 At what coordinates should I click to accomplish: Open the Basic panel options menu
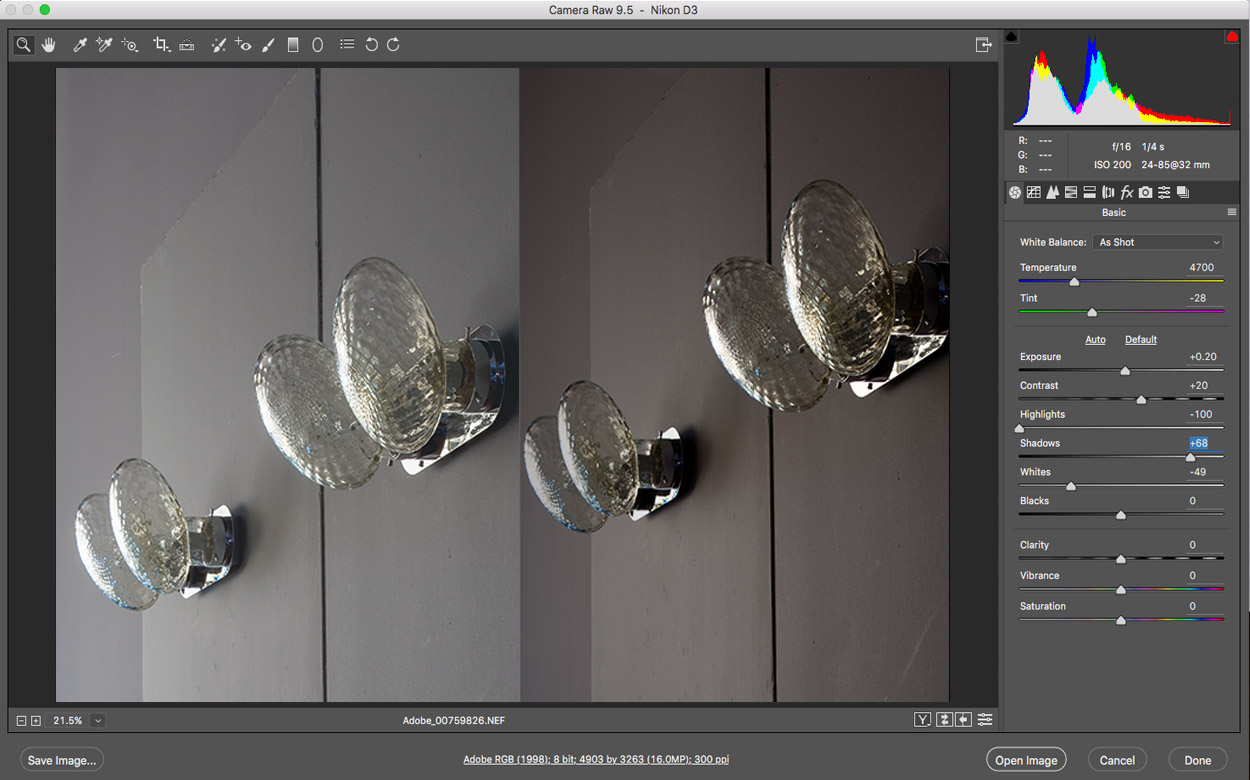(x=1232, y=213)
